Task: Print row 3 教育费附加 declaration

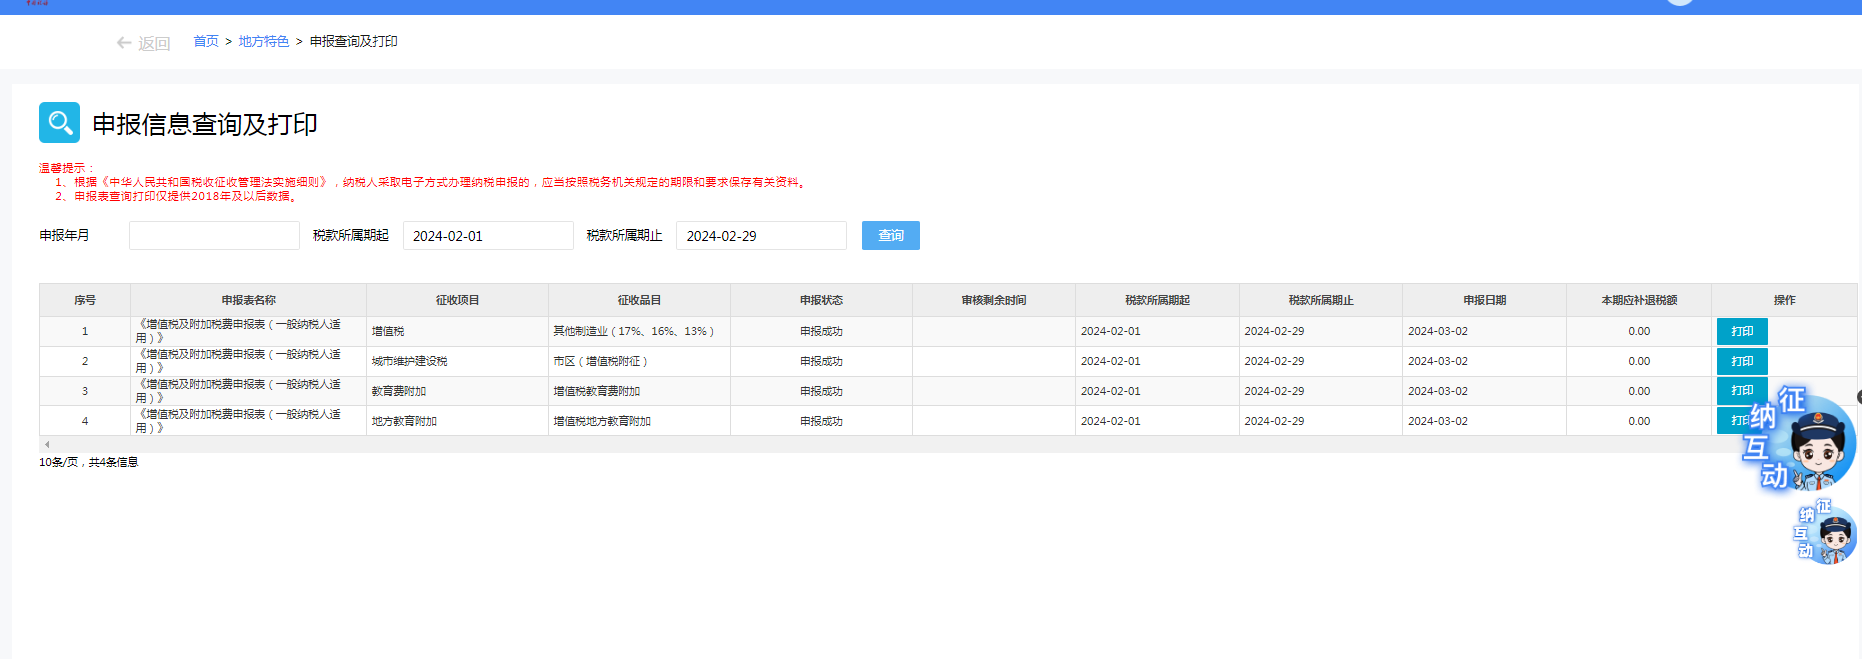Action: tap(1741, 391)
